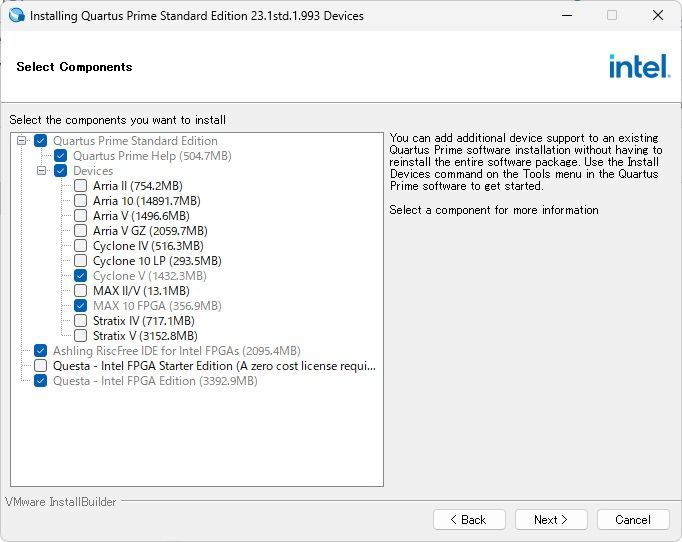Viewport: 682px width, 542px height.
Task: Select the Cyclone IV (516.3MB) label
Action: pos(148,246)
